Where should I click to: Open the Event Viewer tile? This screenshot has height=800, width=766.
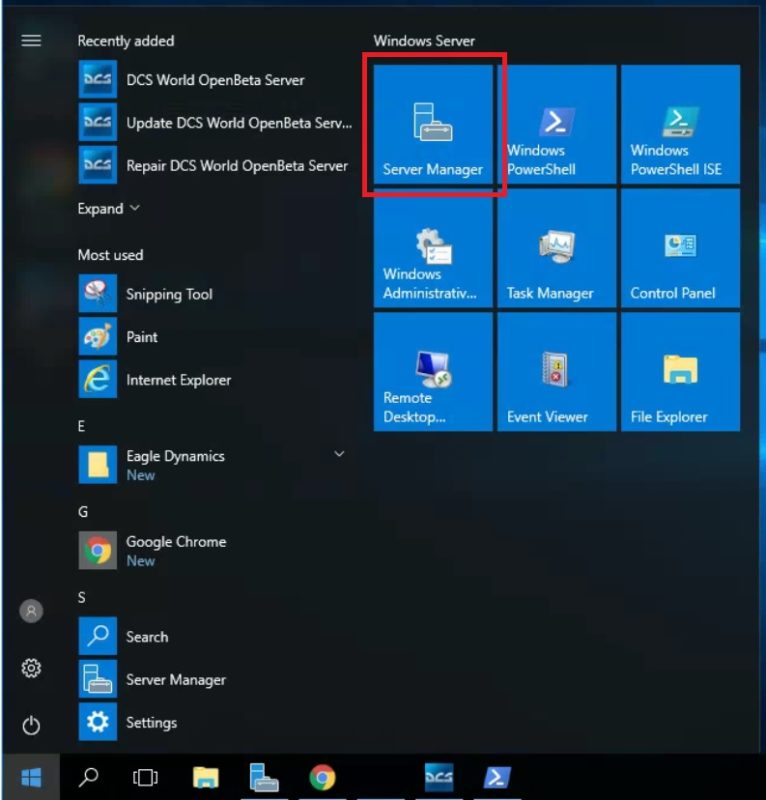pyautogui.click(x=556, y=371)
